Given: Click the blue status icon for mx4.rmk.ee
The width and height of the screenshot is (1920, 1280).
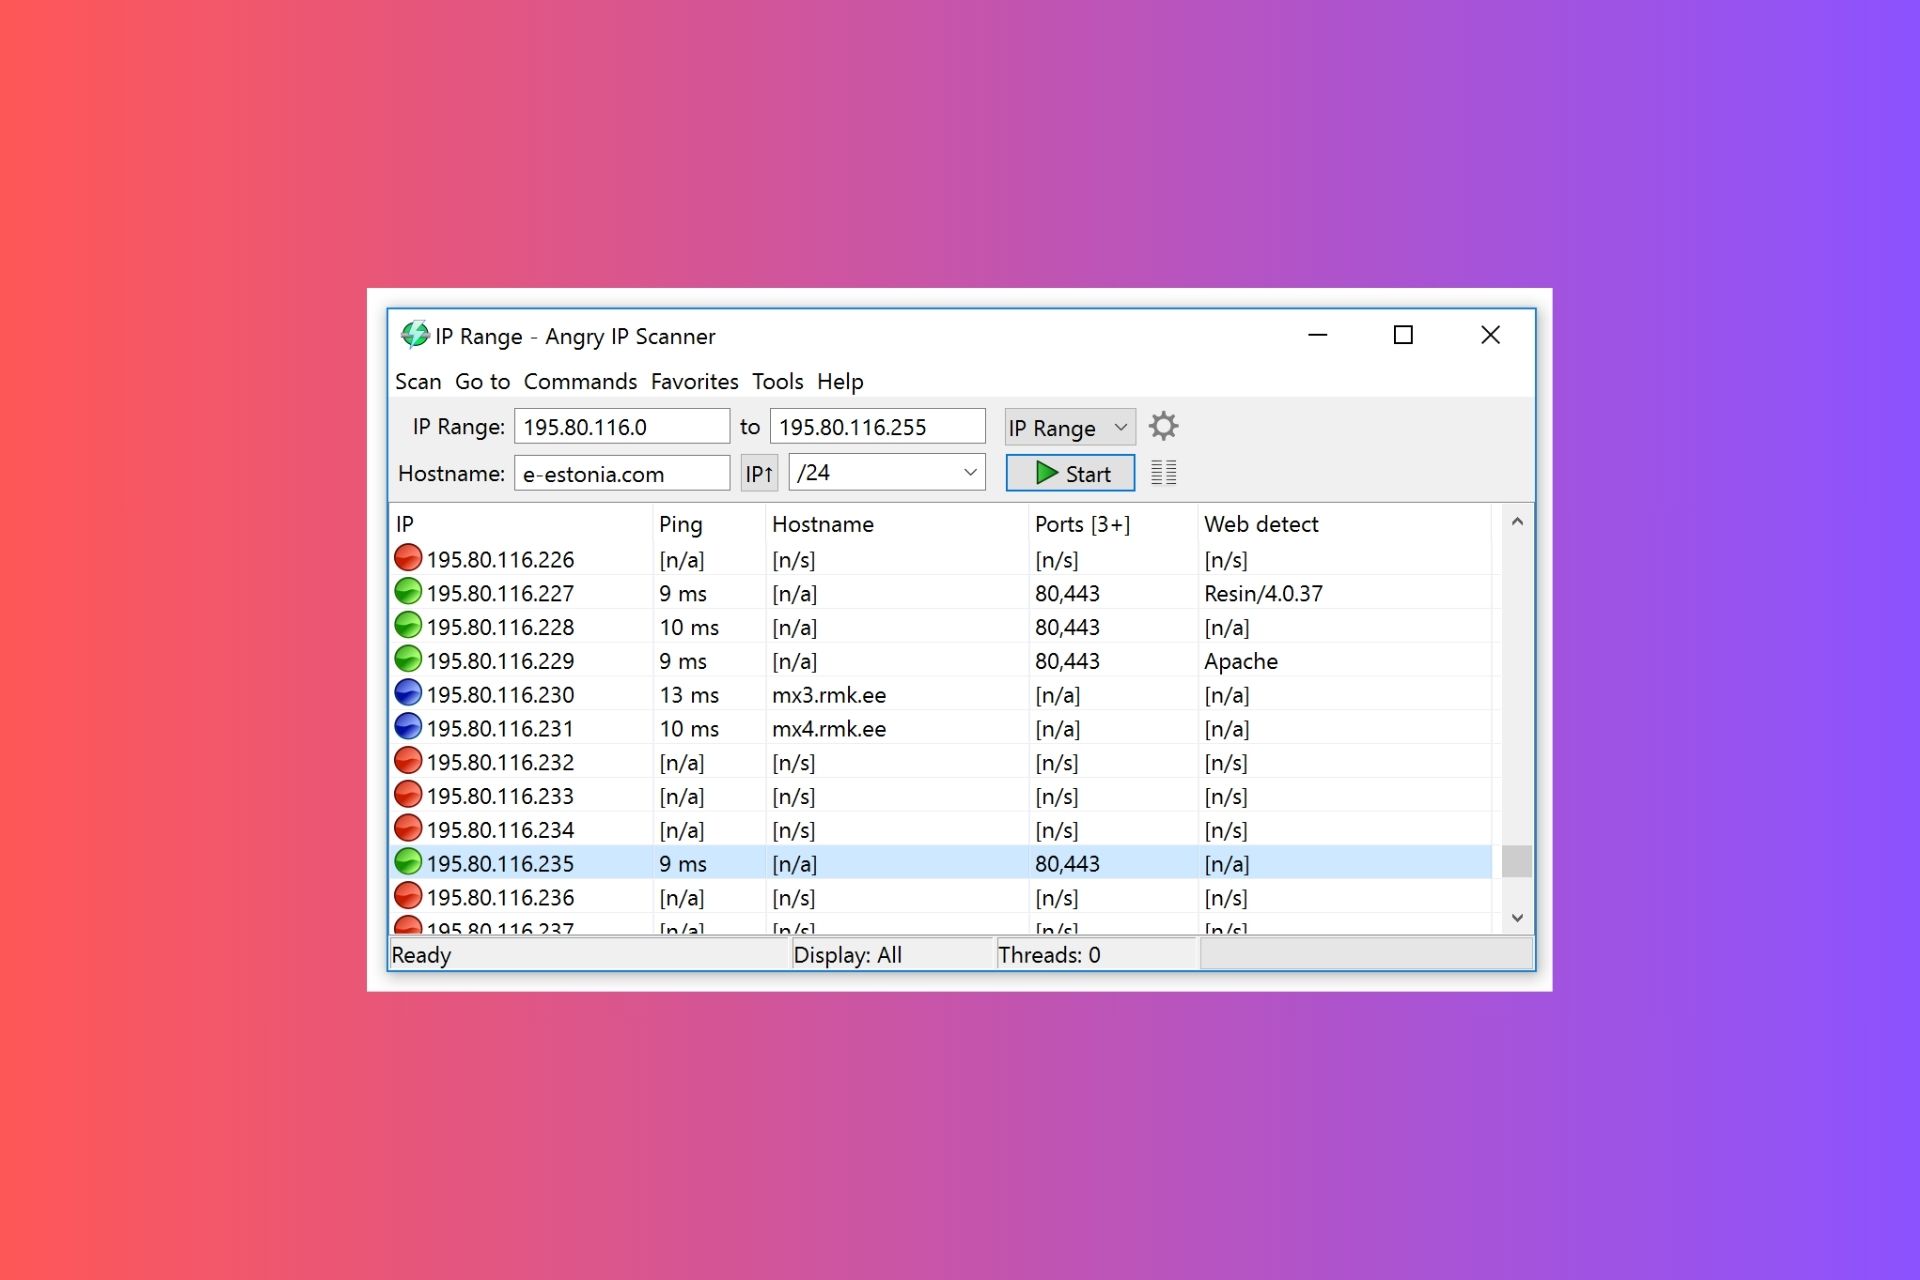Looking at the screenshot, I should pos(408,726).
